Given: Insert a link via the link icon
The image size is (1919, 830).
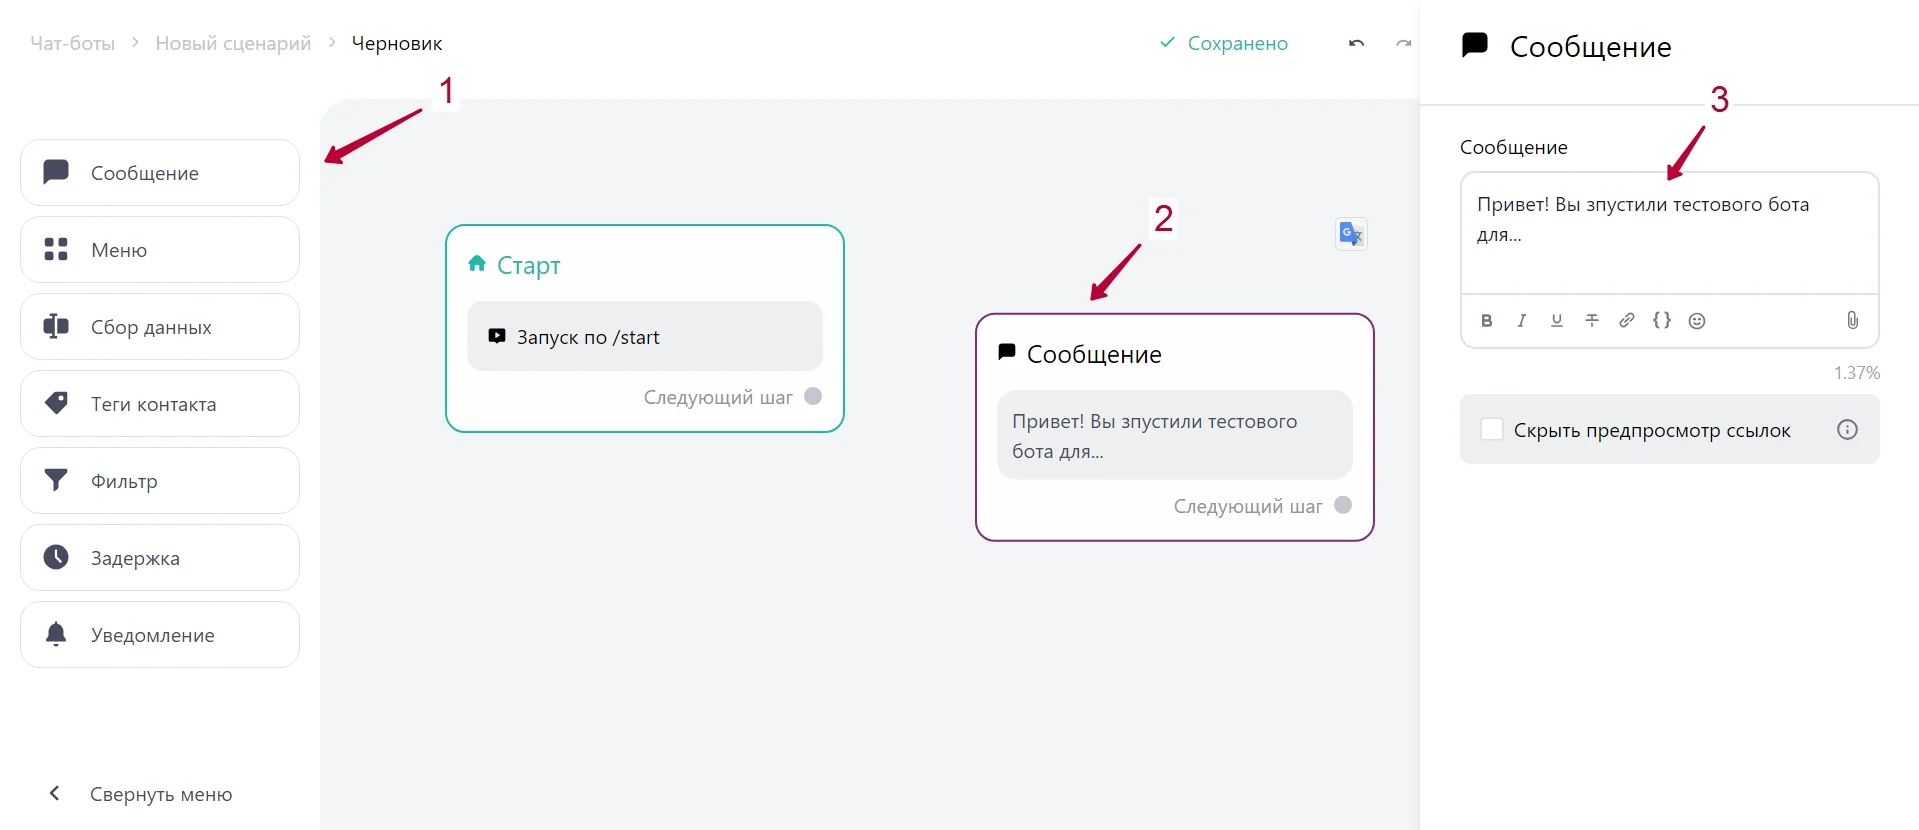Looking at the screenshot, I should (x=1627, y=321).
